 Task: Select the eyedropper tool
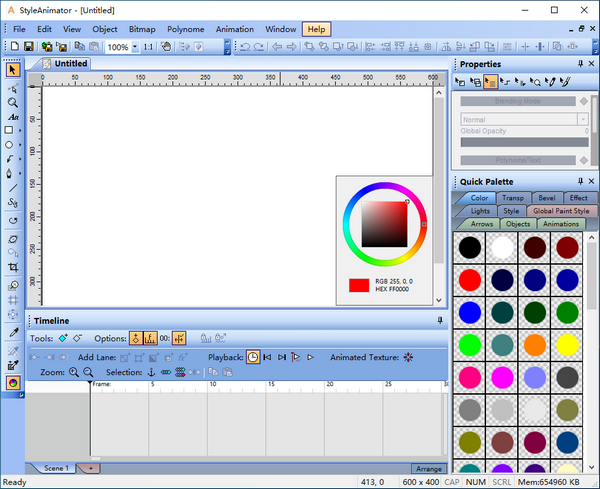pos(12,330)
